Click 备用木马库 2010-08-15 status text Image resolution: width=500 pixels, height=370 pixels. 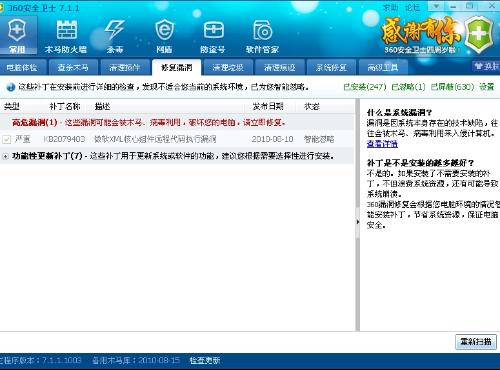[x=136, y=360]
